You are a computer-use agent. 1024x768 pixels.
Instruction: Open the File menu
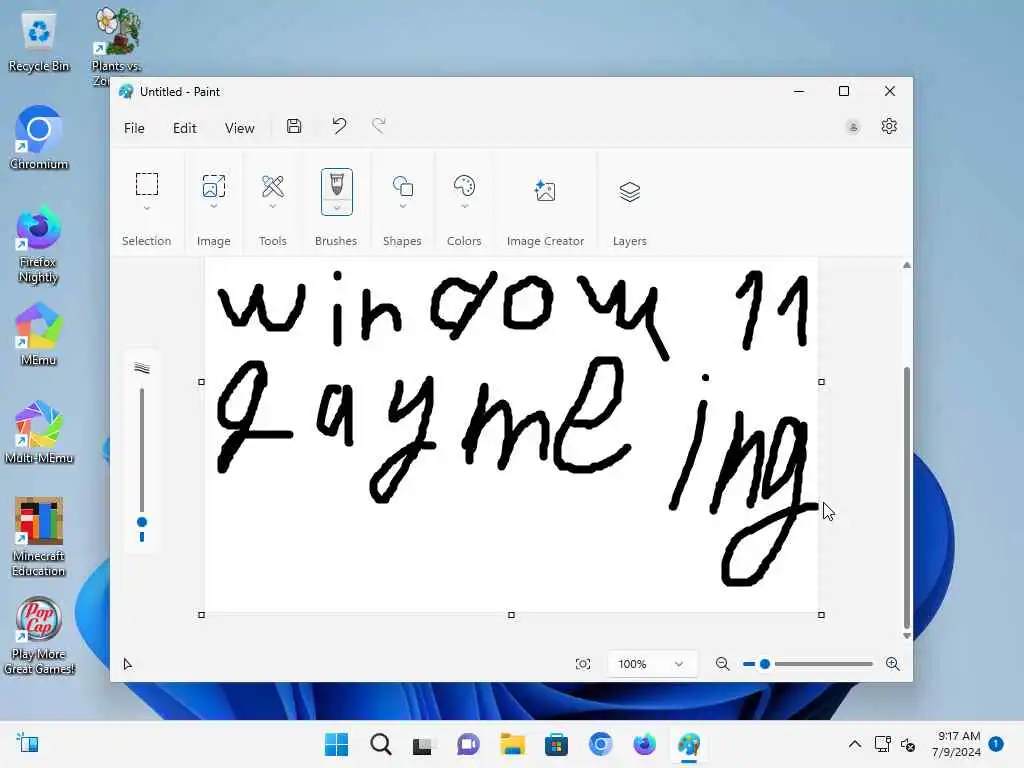coord(134,128)
